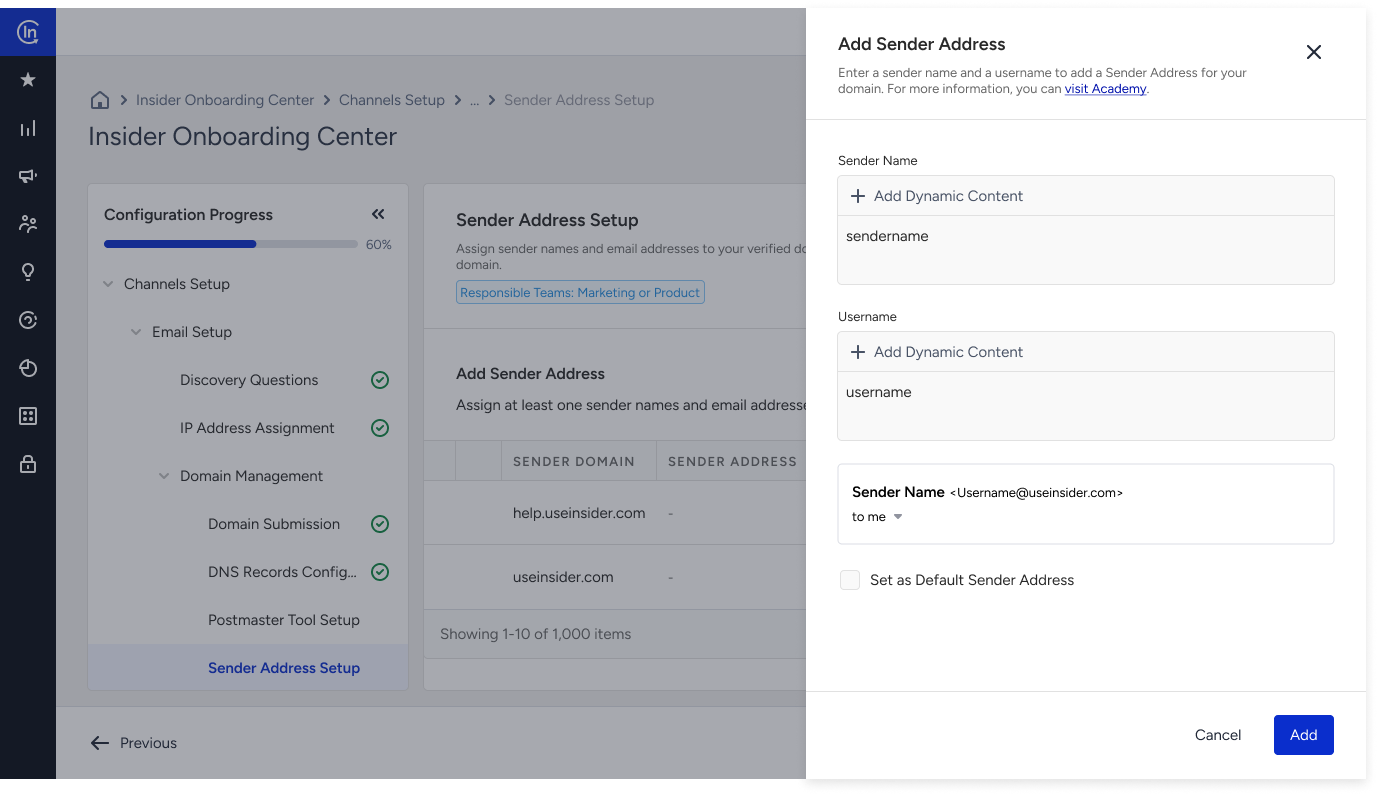Viewport: 1378px width, 795px height.
Task: Click the Cancel button
Action: (x=1218, y=735)
